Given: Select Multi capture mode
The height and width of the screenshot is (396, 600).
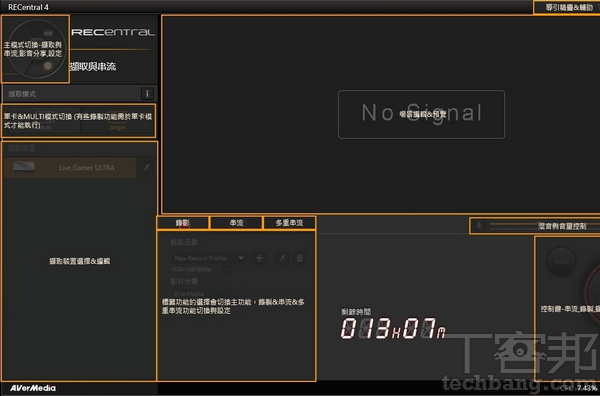Looking at the screenshot, I should 45,122.
